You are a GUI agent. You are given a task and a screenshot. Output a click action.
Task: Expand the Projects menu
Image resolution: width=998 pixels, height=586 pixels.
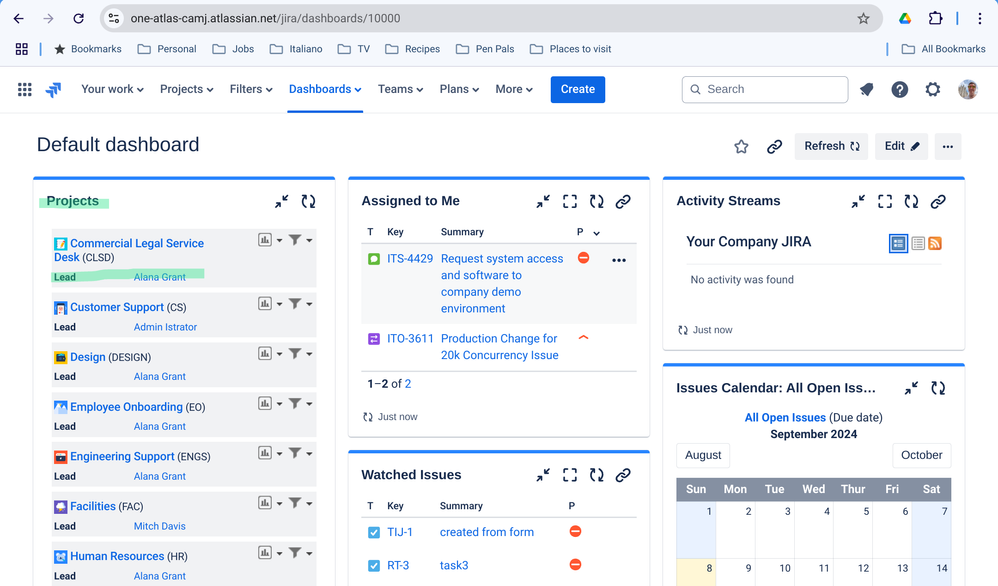[186, 90]
